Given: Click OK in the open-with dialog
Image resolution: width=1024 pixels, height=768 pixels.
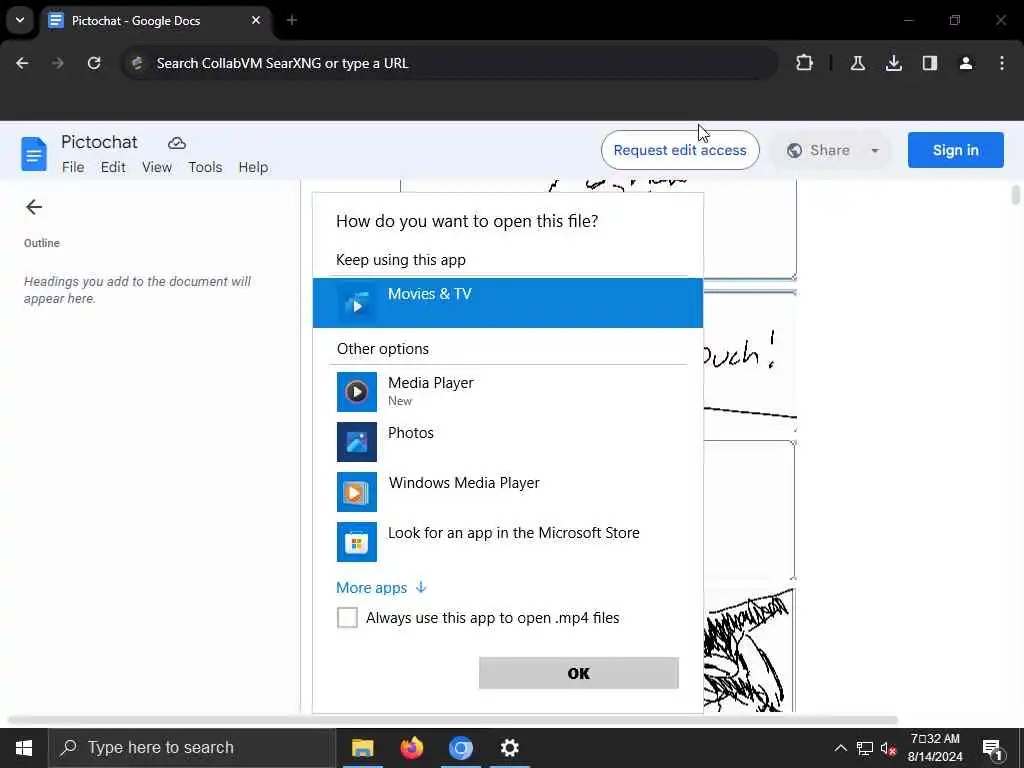Looking at the screenshot, I should coord(579,673).
